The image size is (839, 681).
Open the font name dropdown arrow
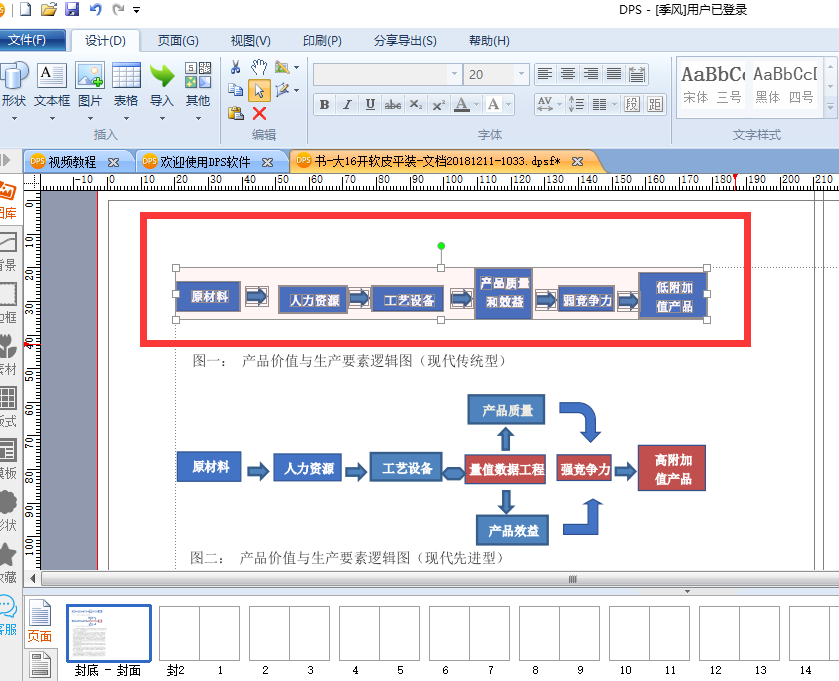pyautogui.click(x=454, y=74)
